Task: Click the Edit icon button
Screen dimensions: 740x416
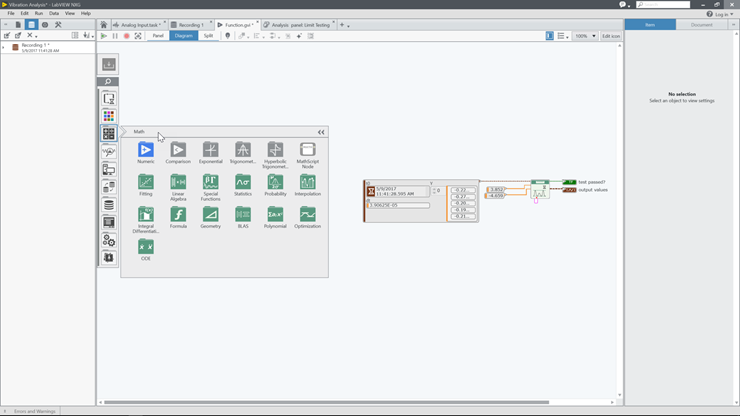Action: [x=610, y=36]
